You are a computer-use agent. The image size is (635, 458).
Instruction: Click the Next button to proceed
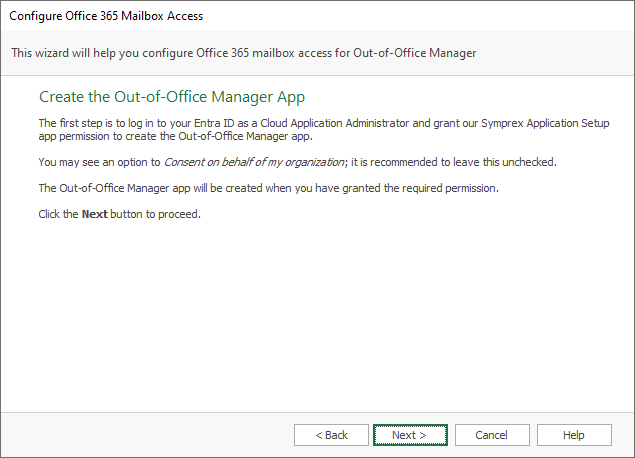pos(410,435)
